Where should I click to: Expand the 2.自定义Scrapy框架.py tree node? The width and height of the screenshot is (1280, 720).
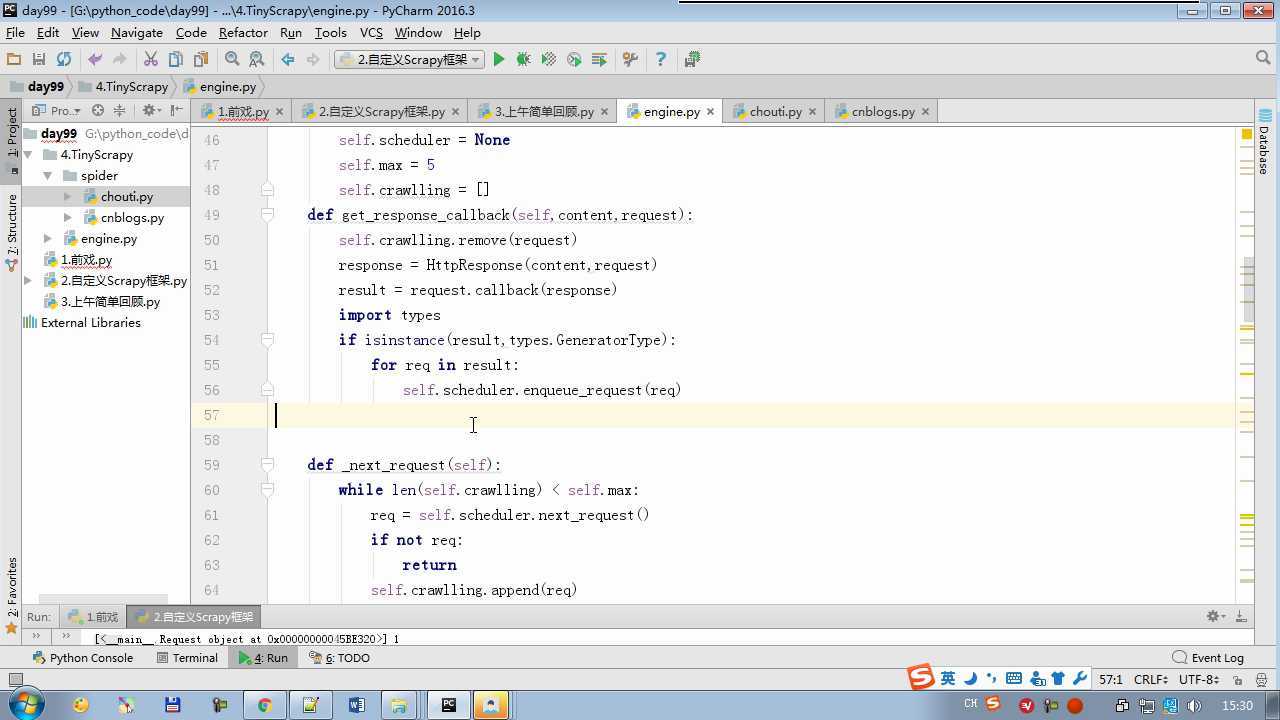point(28,281)
